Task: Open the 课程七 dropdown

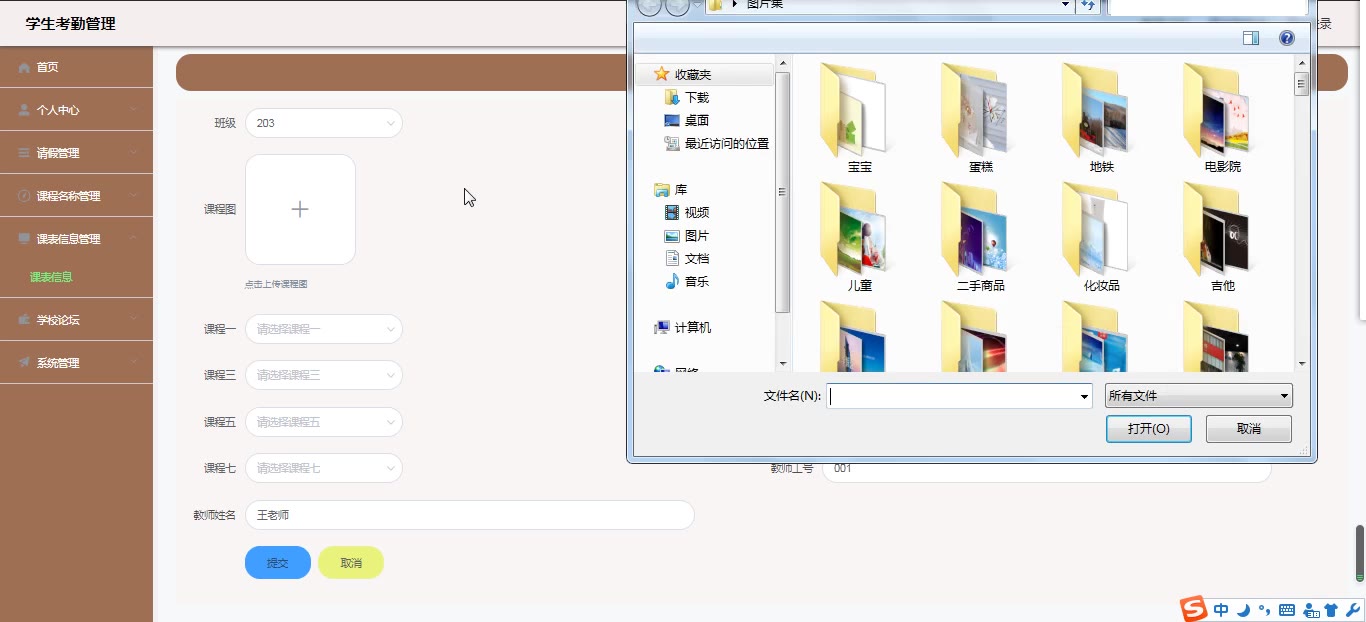Action: (x=324, y=468)
